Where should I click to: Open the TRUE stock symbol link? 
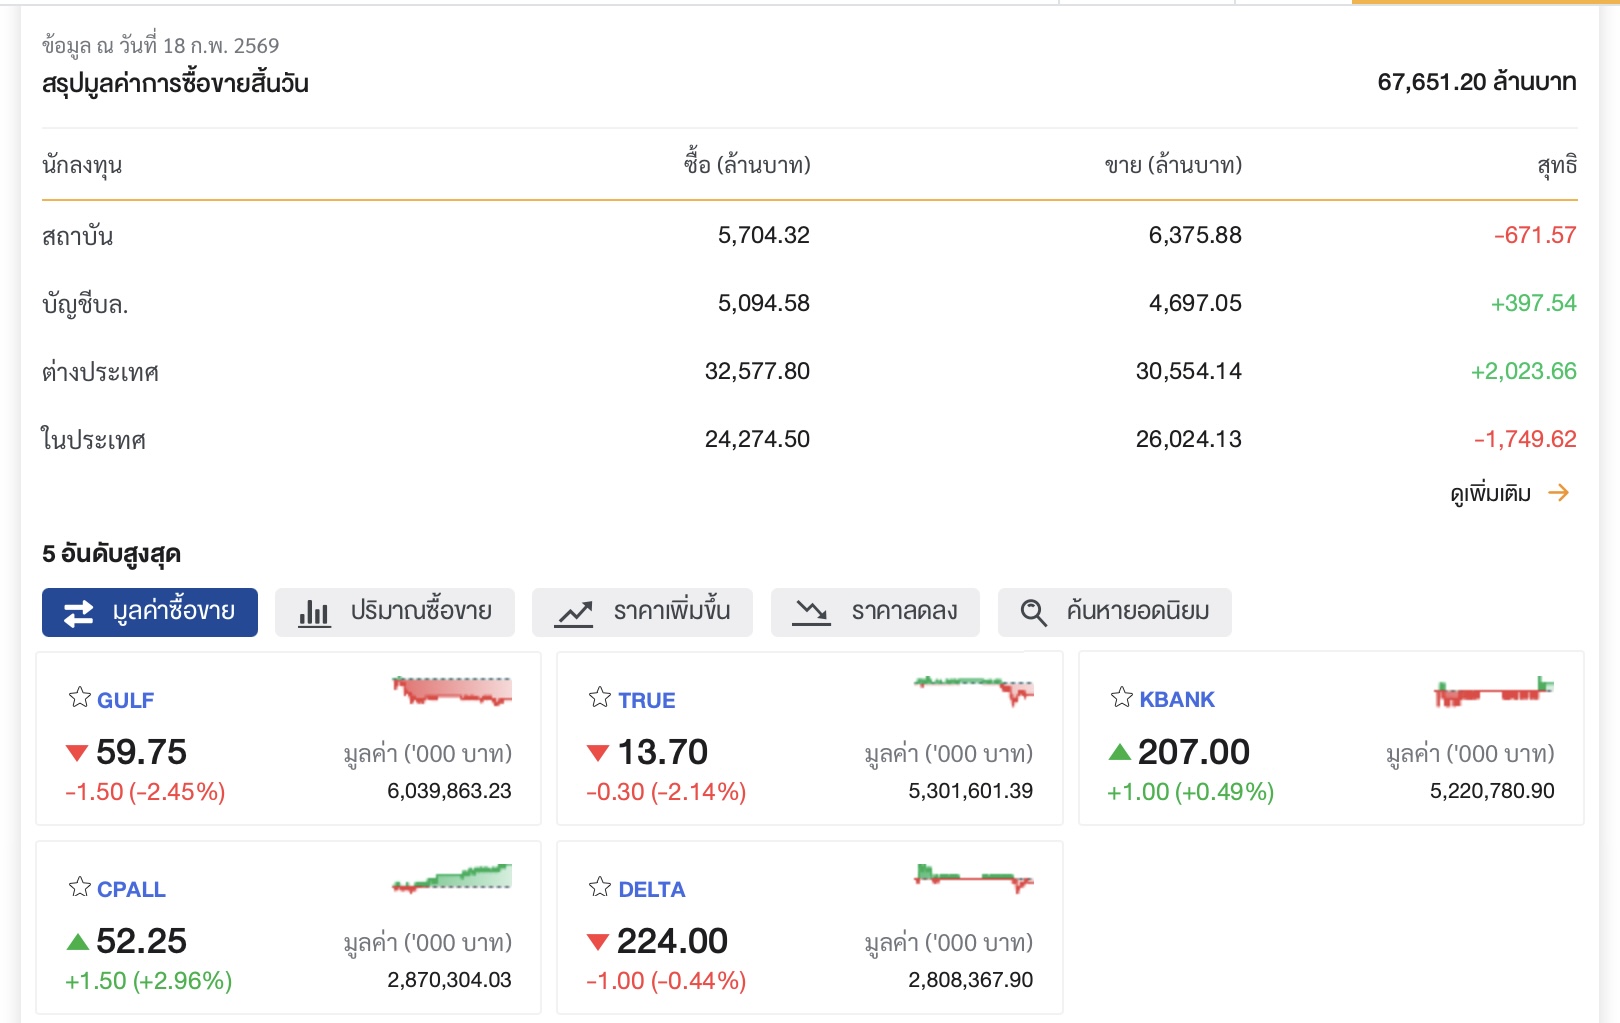(647, 700)
